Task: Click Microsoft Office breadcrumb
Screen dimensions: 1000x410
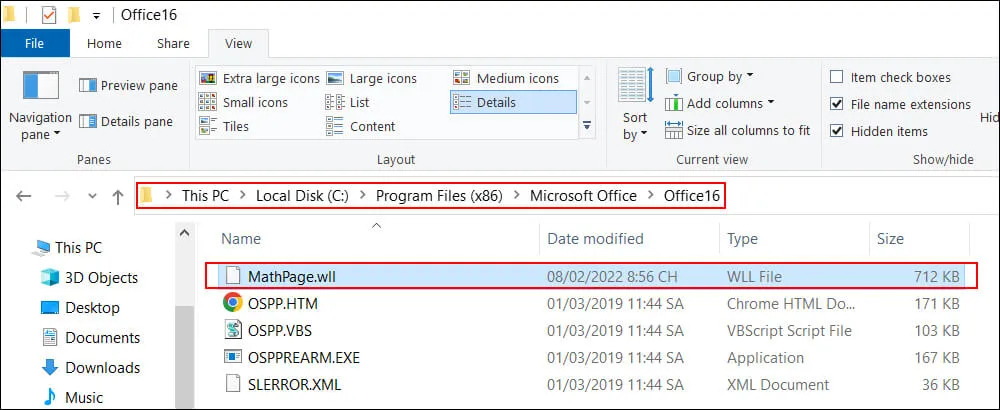Action: tap(583, 196)
